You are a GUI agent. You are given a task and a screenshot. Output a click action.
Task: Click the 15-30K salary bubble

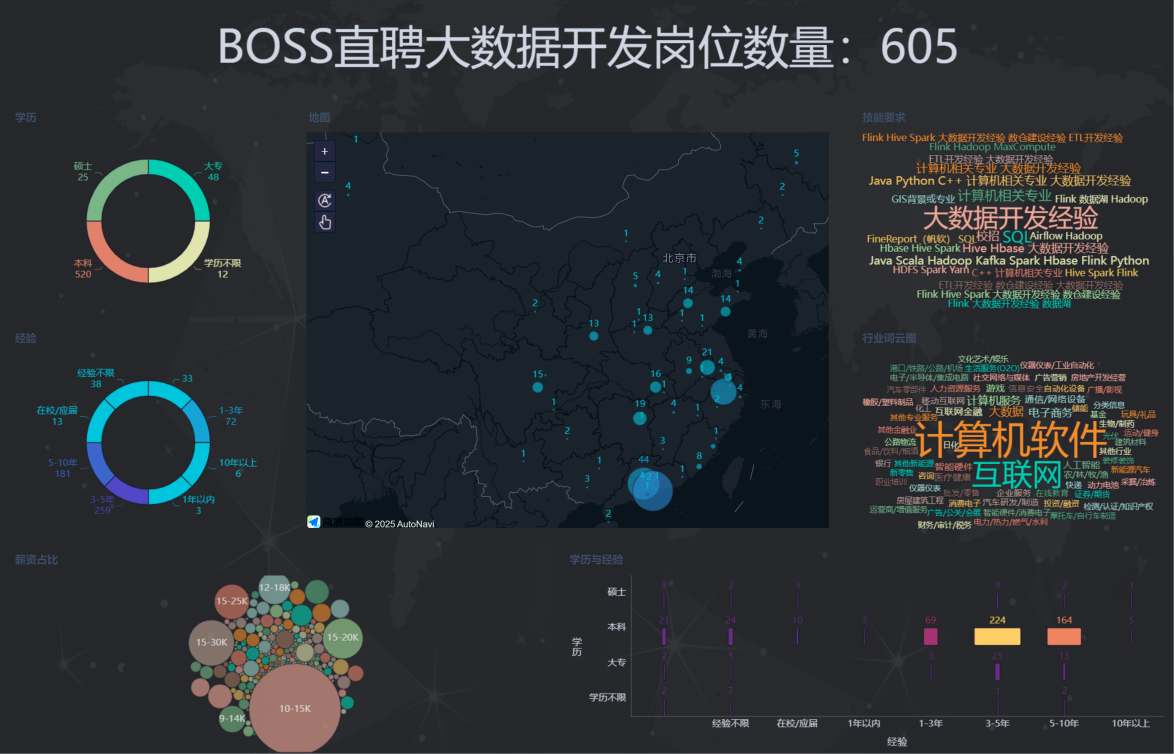click(212, 642)
